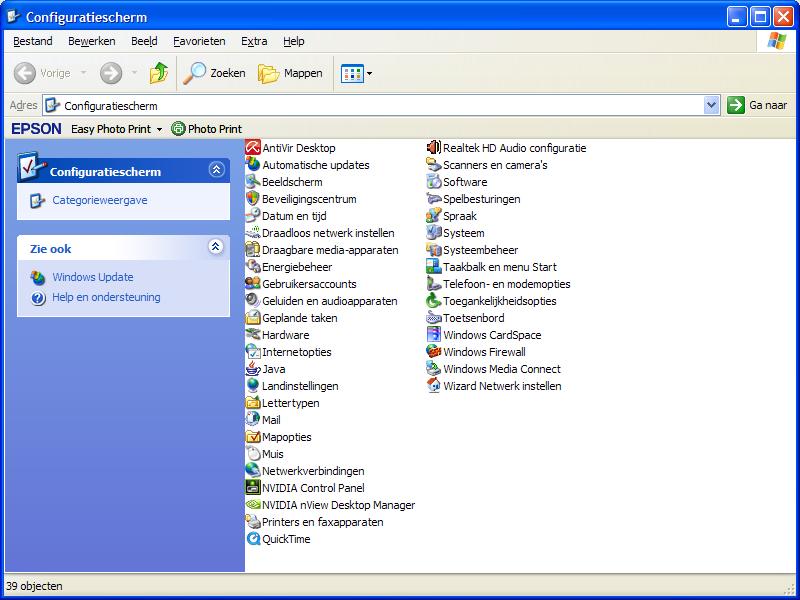Click the EPSON logo in toolbar
Image resolution: width=800 pixels, height=600 pixels.
click(x=36, y=129)
